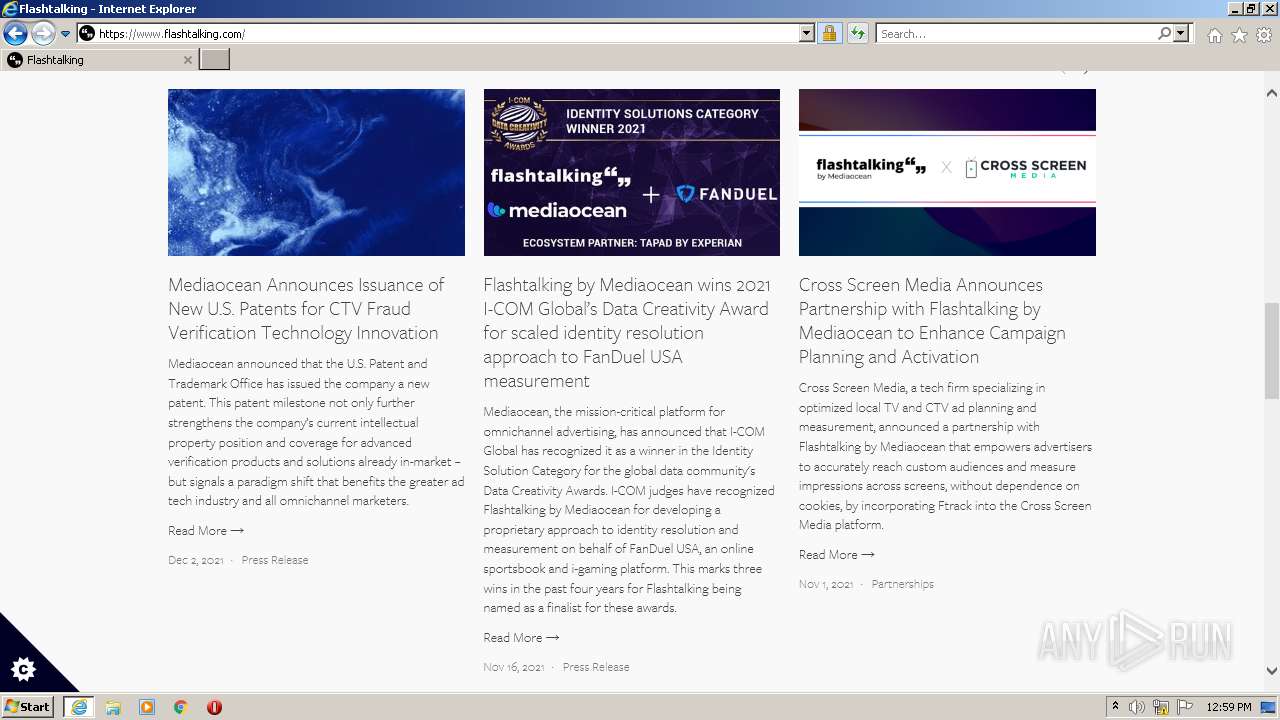This screenshot has width=1280, height=720.
Task: Click the Partnerships category tag
Action: coord(902,584)
